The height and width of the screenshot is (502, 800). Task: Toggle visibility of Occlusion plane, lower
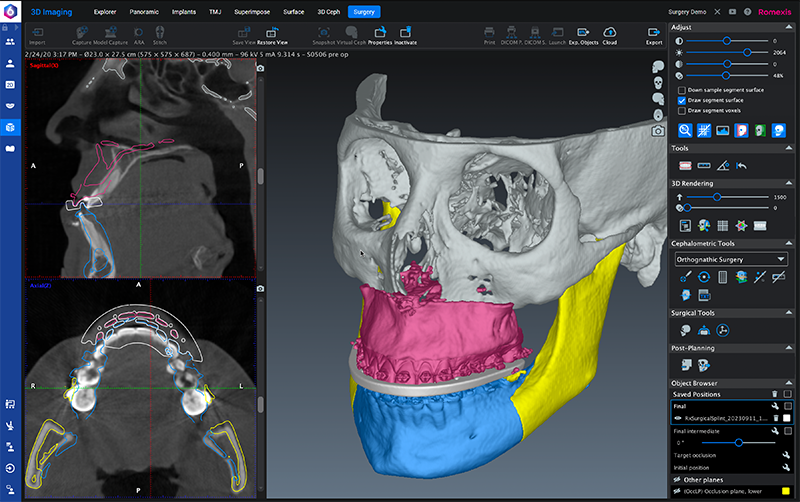(677, 491)
